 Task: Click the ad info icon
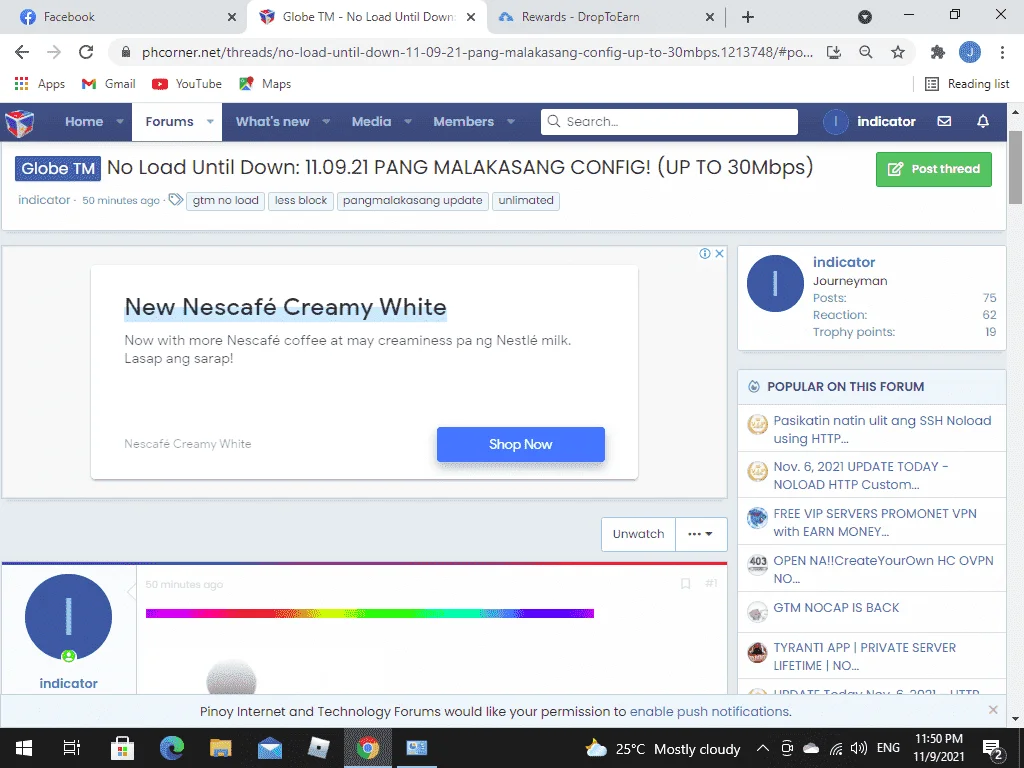click(x=705, y=253)
